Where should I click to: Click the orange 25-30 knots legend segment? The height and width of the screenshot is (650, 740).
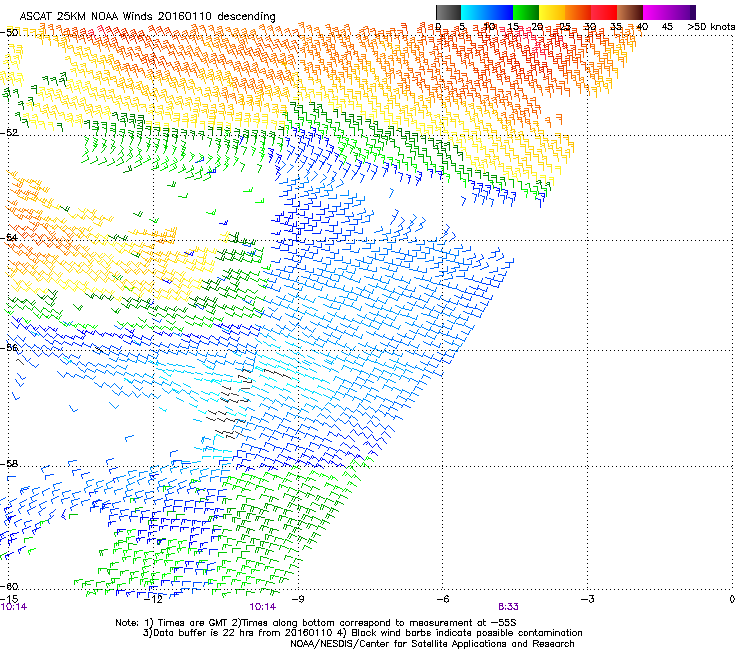tap(578, 12)
